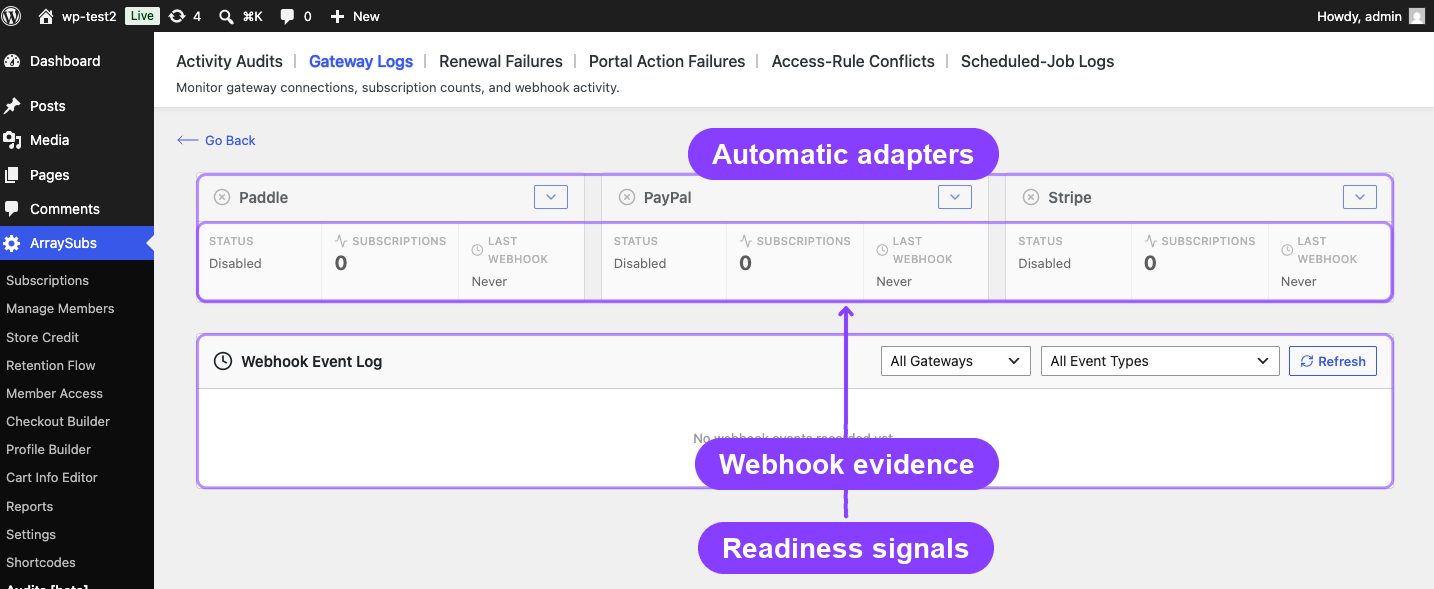Visit the wp-test2 site home
This screenshot has height=589, width=1434.
(x=77, y=16)
